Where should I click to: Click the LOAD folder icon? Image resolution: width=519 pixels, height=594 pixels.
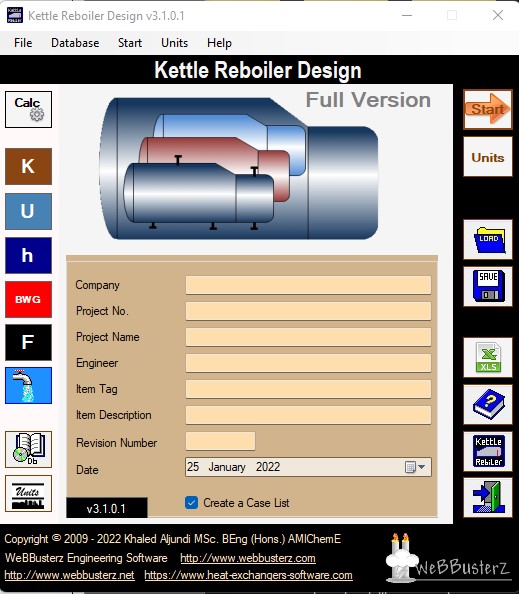tap(488, 239)
